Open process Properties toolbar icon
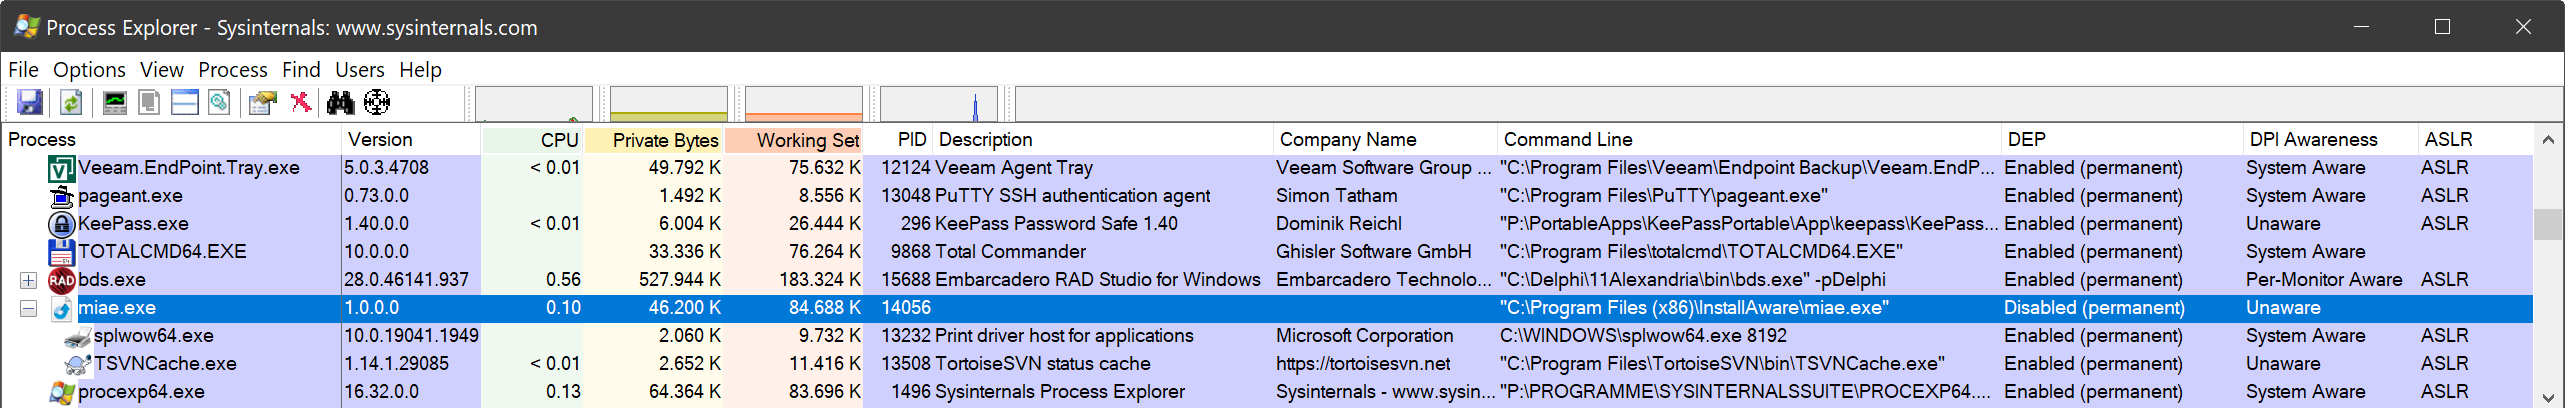Image resolution: width=2565 pixels, height=408 pixels. [x=263, y=102]
